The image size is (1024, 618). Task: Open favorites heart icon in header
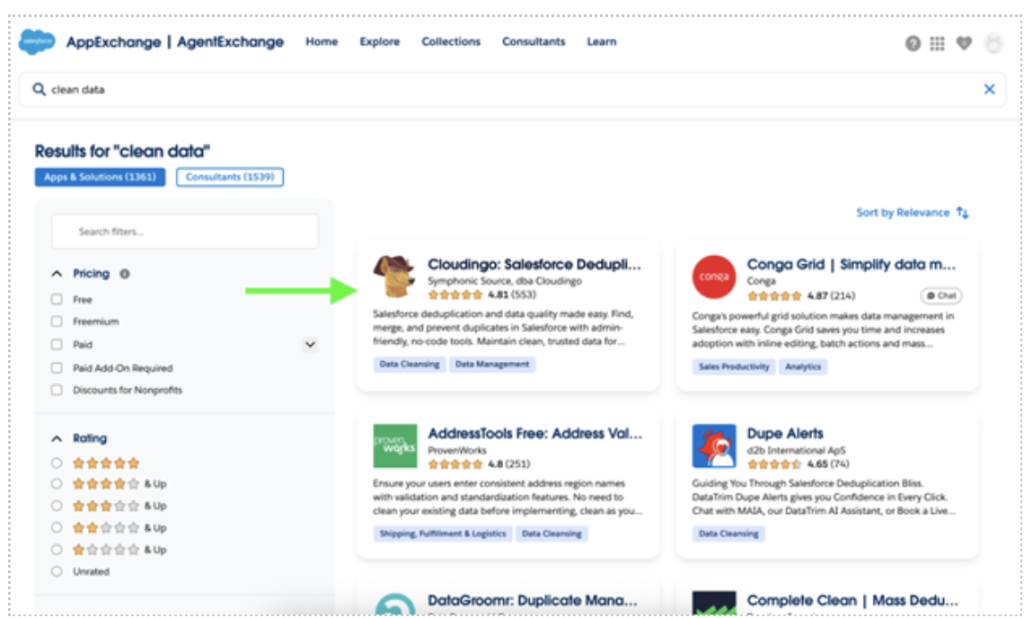tap(964, 43)
